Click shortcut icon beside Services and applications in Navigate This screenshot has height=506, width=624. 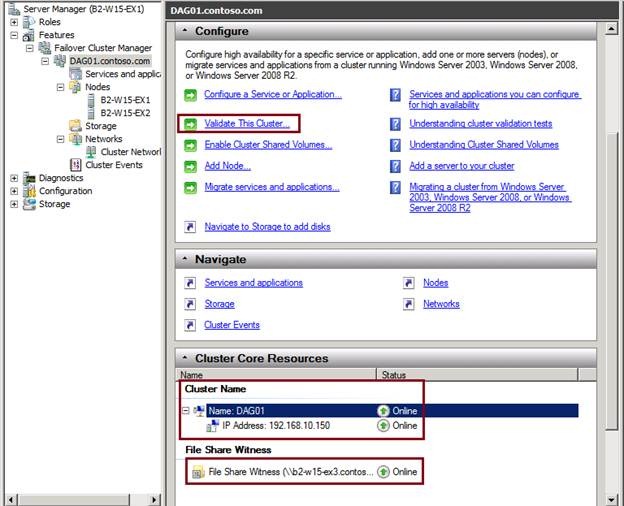(x=190, y=283)
